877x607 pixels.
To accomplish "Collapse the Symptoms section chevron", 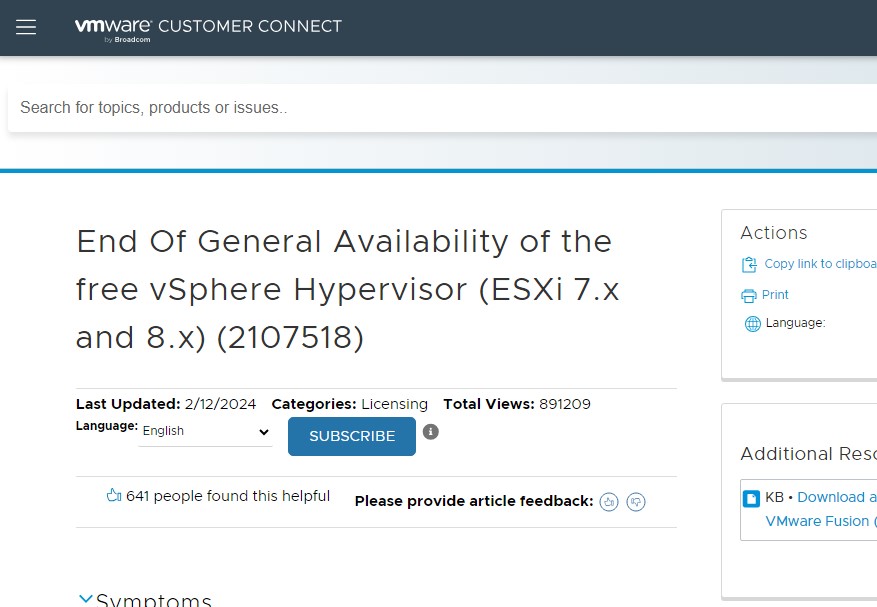I will click(85, 597).
